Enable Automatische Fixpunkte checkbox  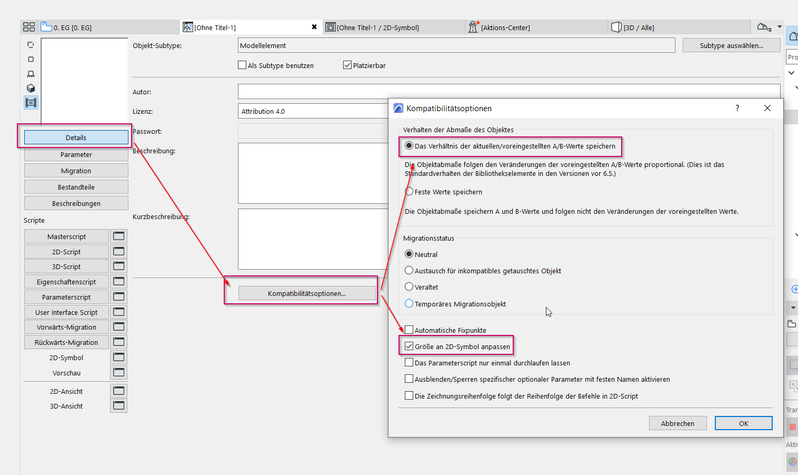(409, 330)
